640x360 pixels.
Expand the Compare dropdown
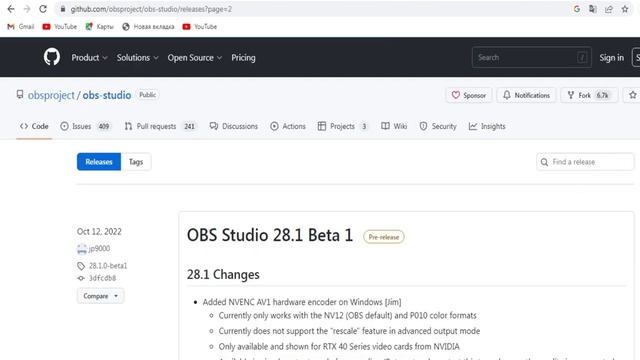[x=100, y=296]
